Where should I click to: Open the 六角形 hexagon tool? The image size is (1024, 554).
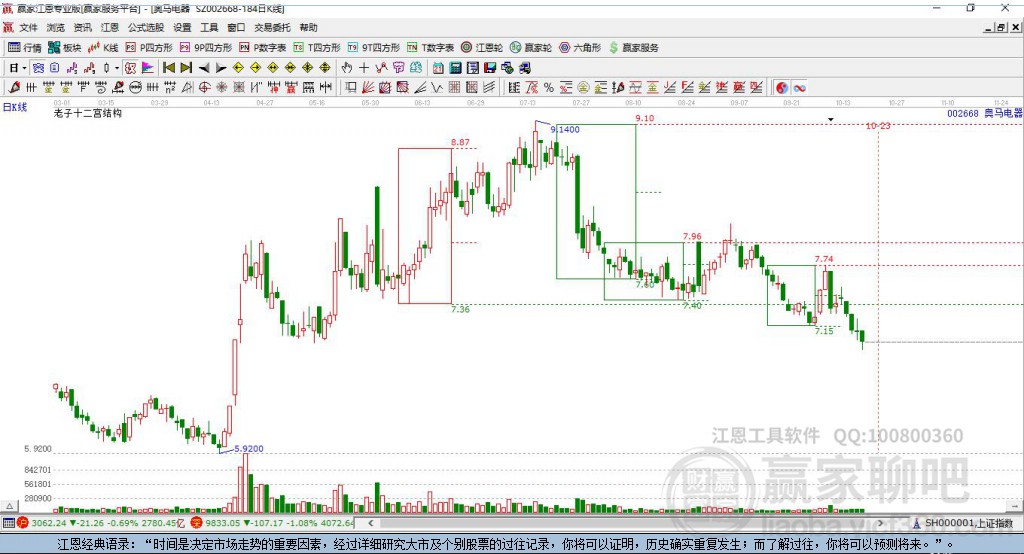coord(580,48)
